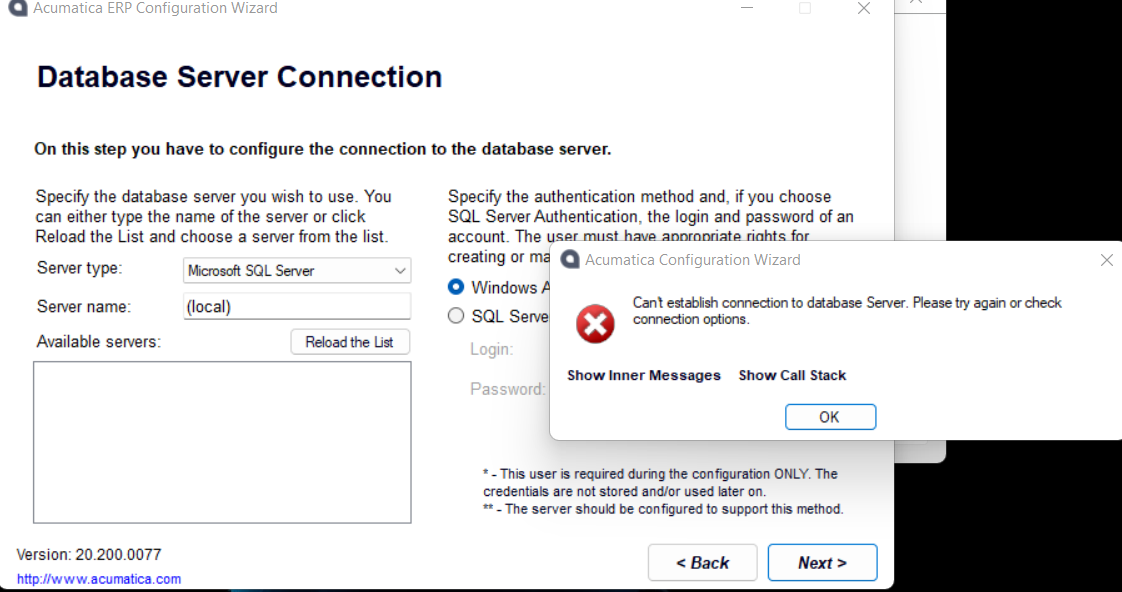Click the OK button in error dialog
Viewport: 1122px width, 592px height.
[830, 417]
